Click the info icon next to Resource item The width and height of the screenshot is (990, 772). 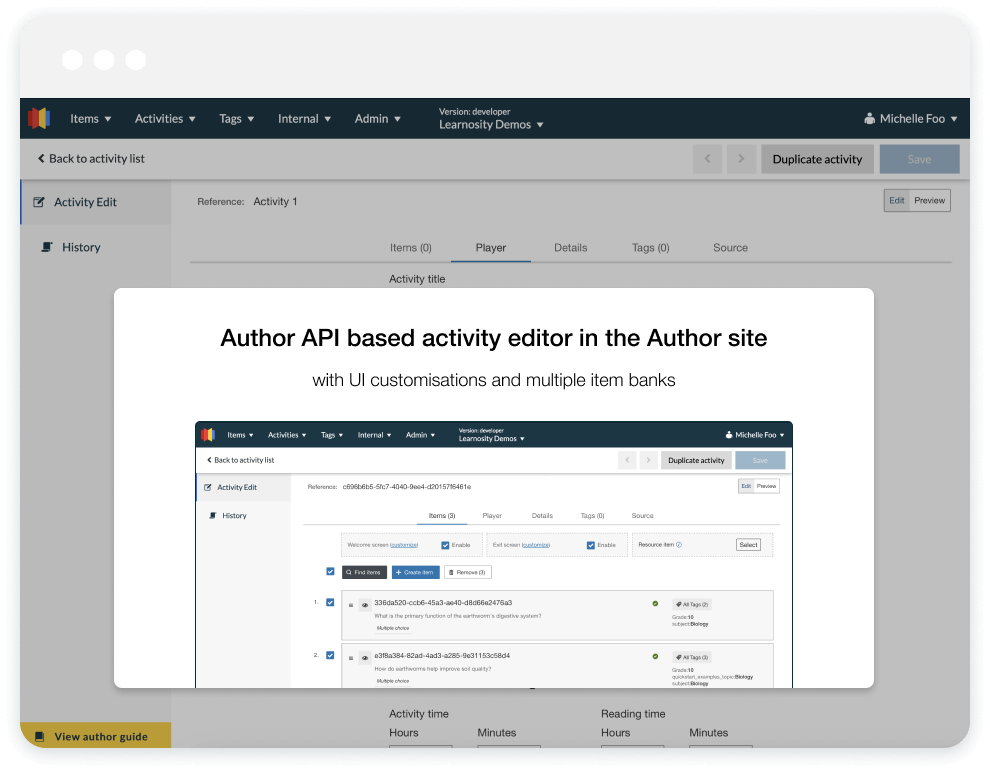679,545
